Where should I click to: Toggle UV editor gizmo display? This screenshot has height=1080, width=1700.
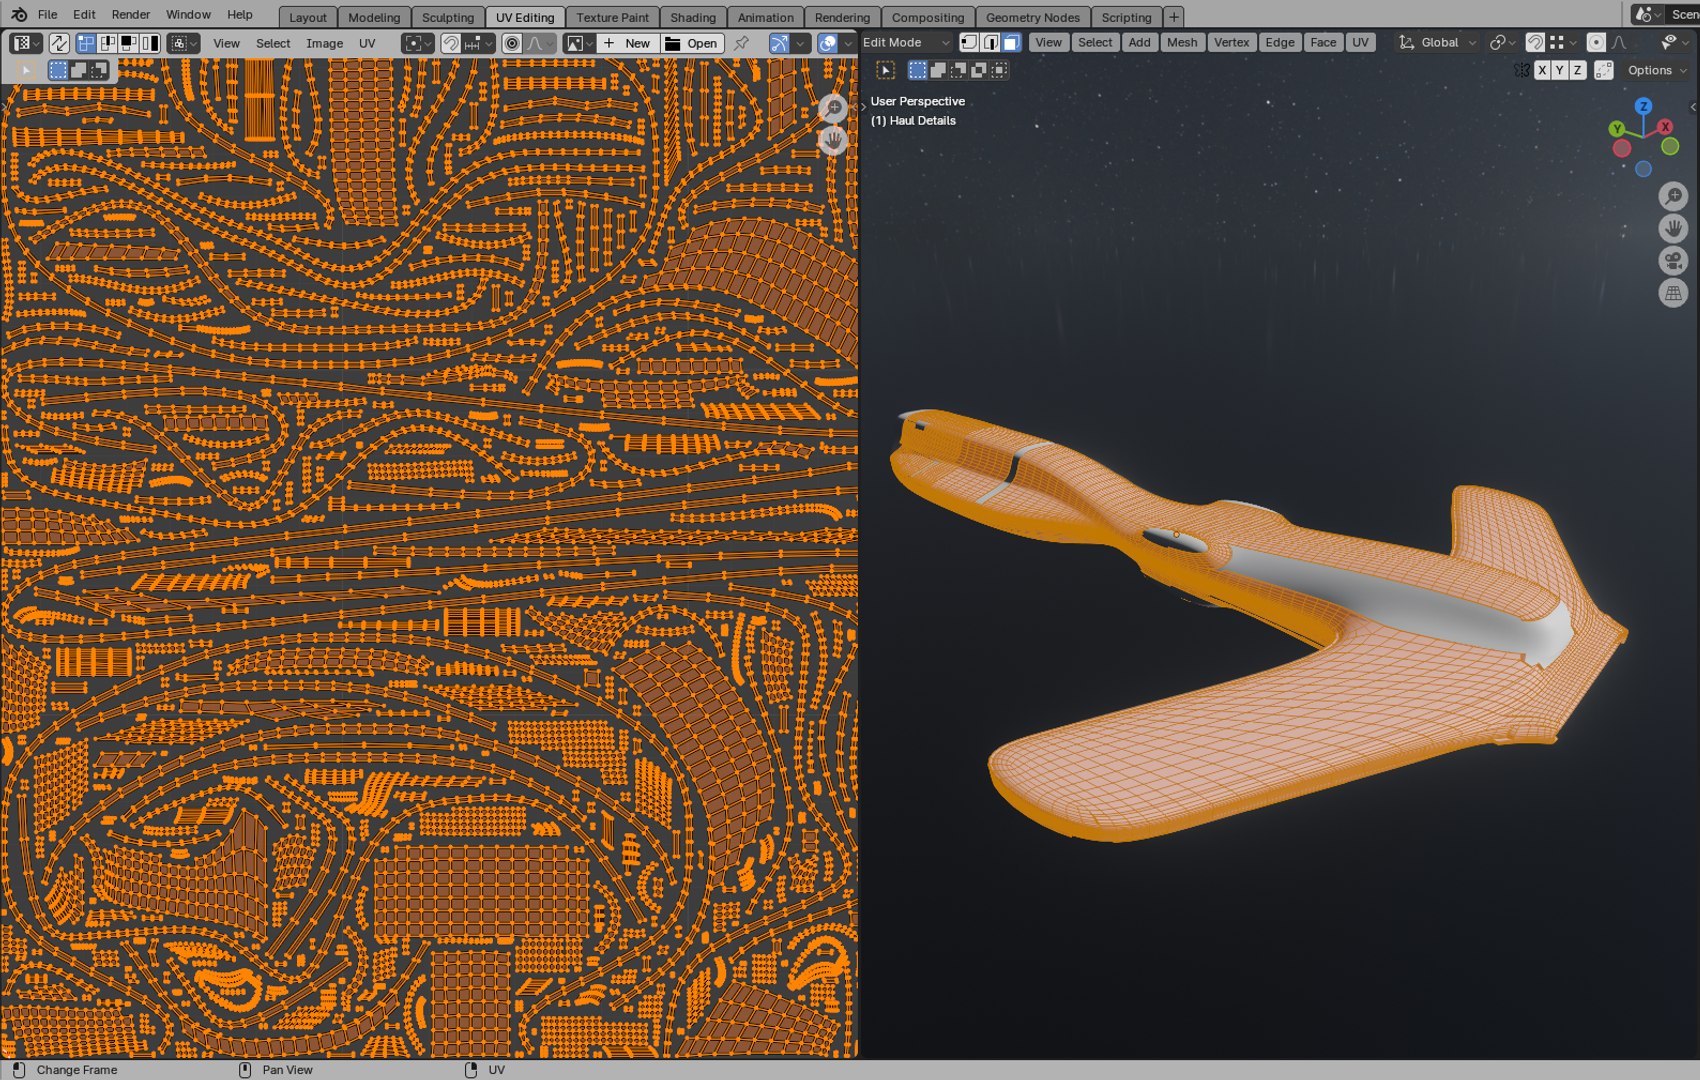tap(779, 43)
